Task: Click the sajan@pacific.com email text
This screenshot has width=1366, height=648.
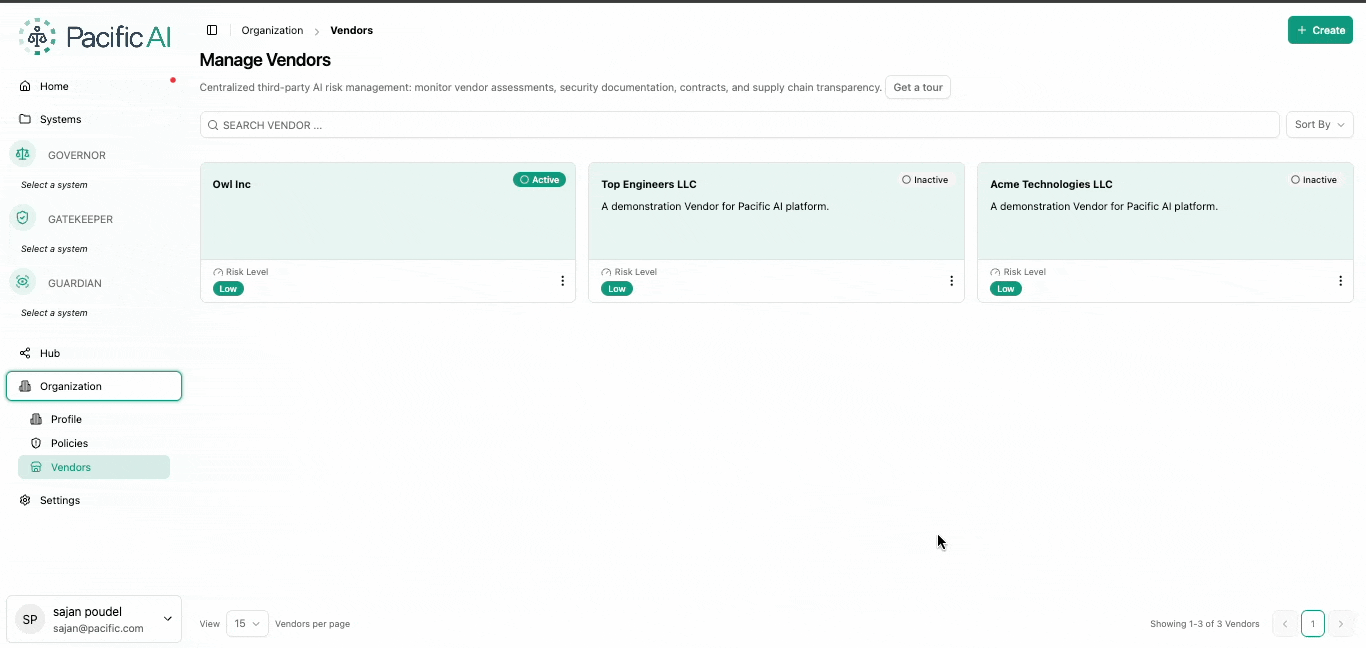Action: (x=98, y=629)
